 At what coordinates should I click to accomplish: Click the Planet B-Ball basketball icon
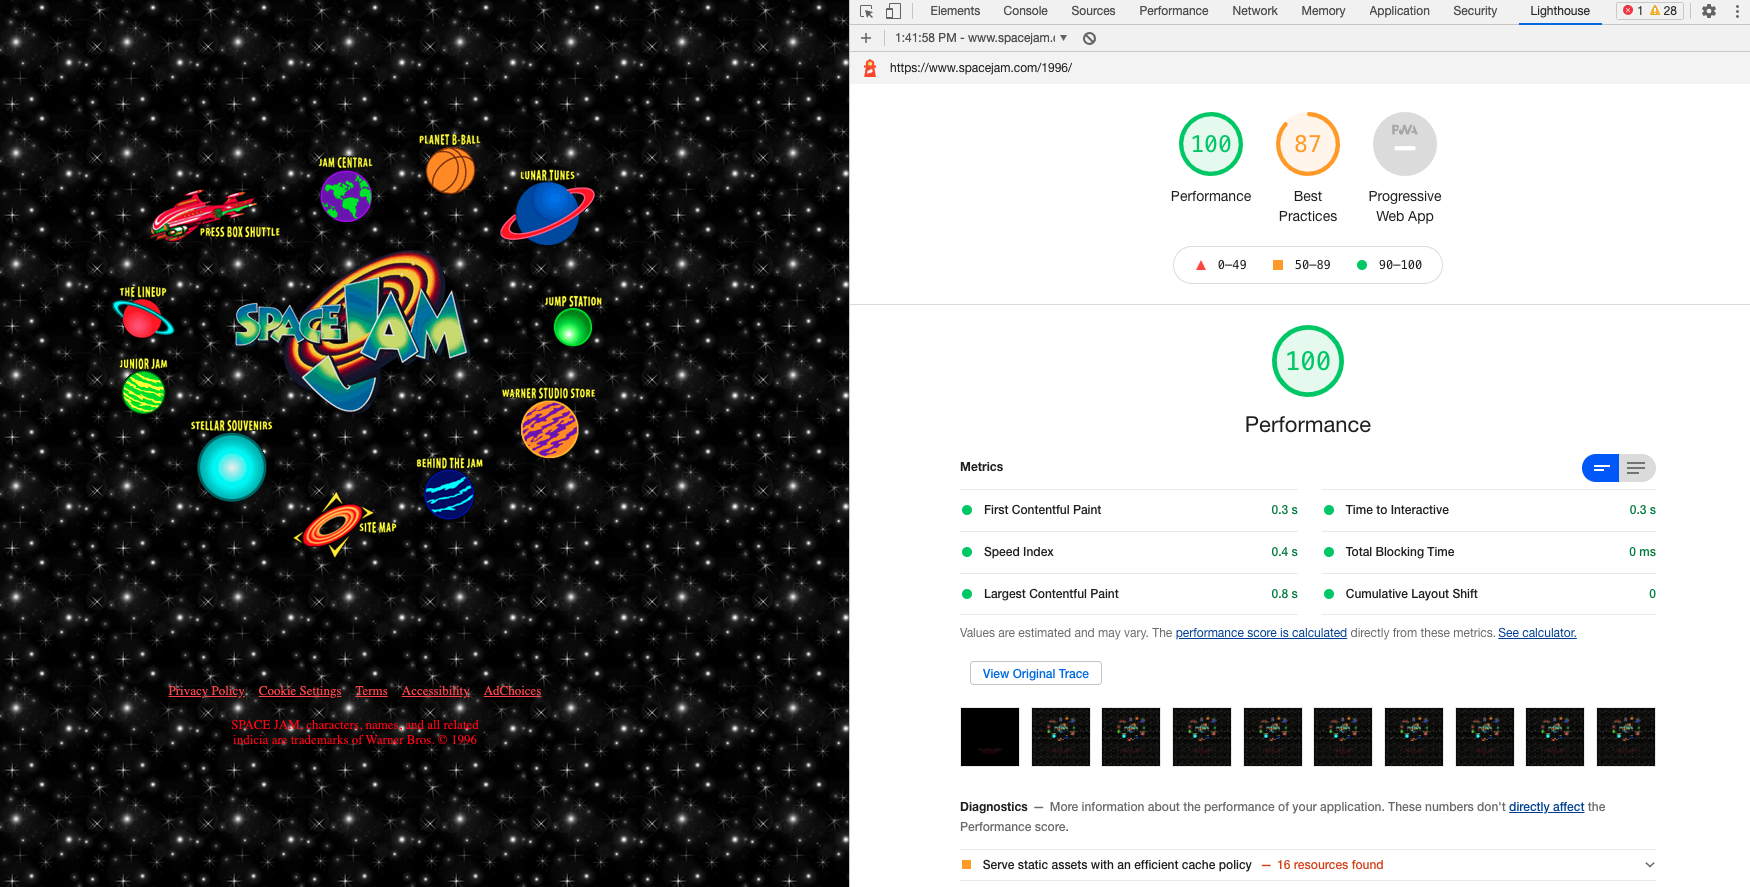[x=450, y=170]
